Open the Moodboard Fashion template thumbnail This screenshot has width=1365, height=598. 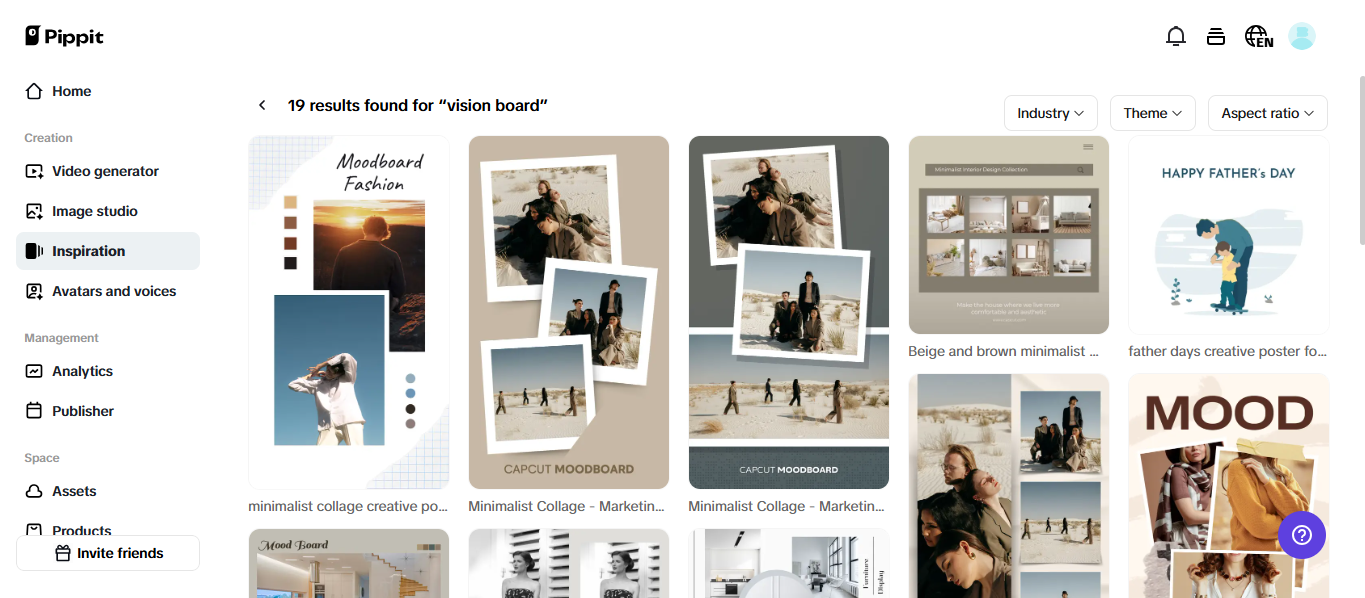[349, 312]
